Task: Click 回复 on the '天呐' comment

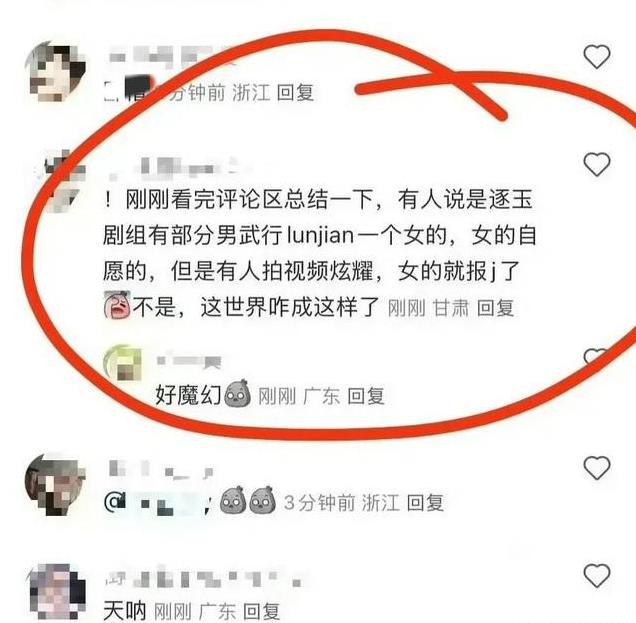Action: pos(262,611)
